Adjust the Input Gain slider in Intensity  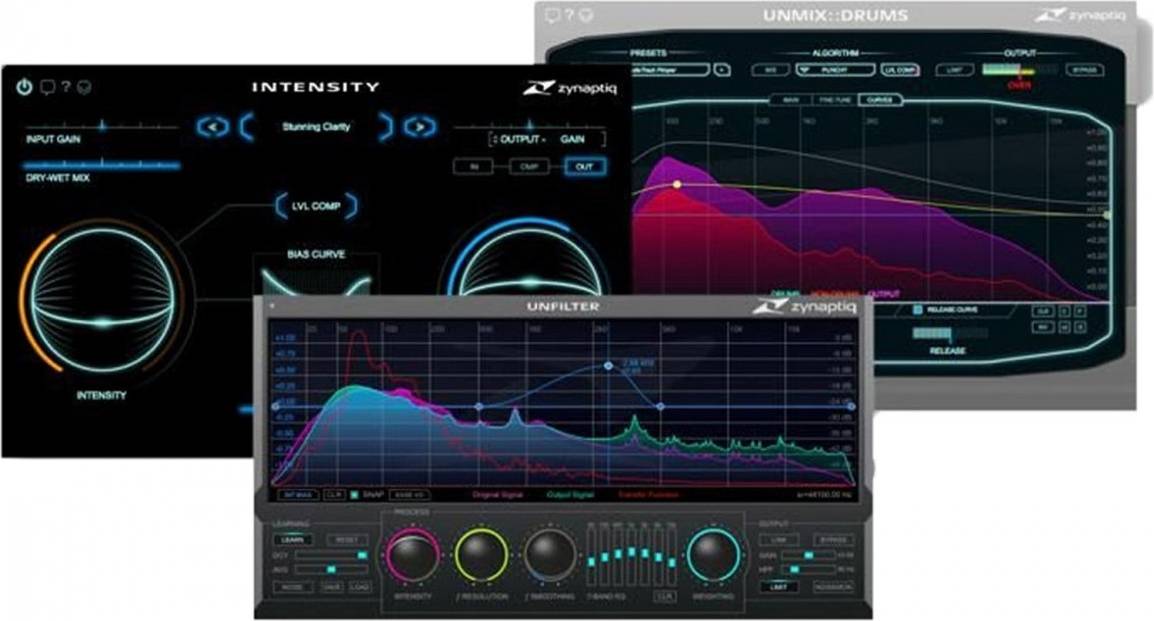tap(102, 127)
